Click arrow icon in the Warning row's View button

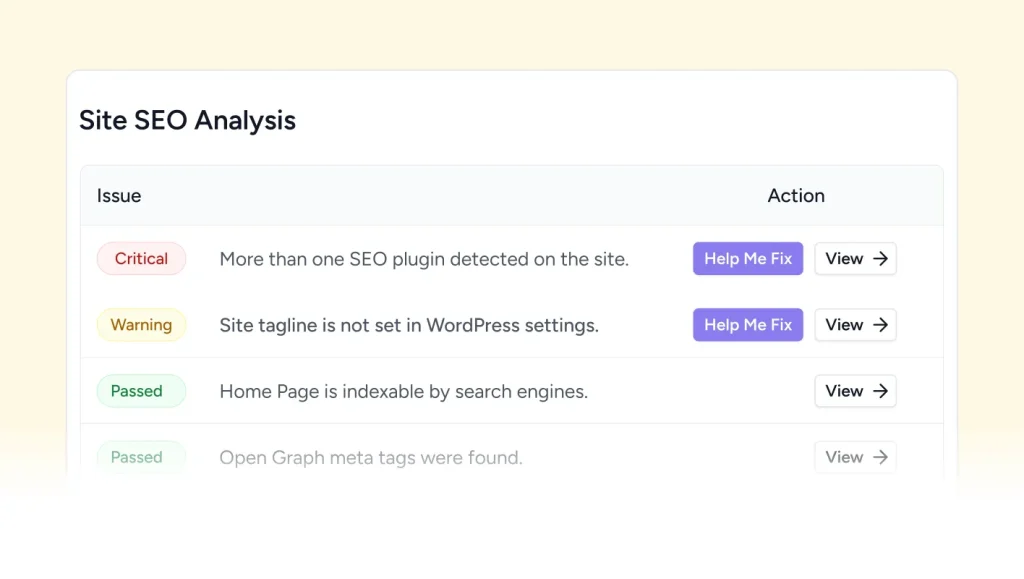[x=880, y=325]
